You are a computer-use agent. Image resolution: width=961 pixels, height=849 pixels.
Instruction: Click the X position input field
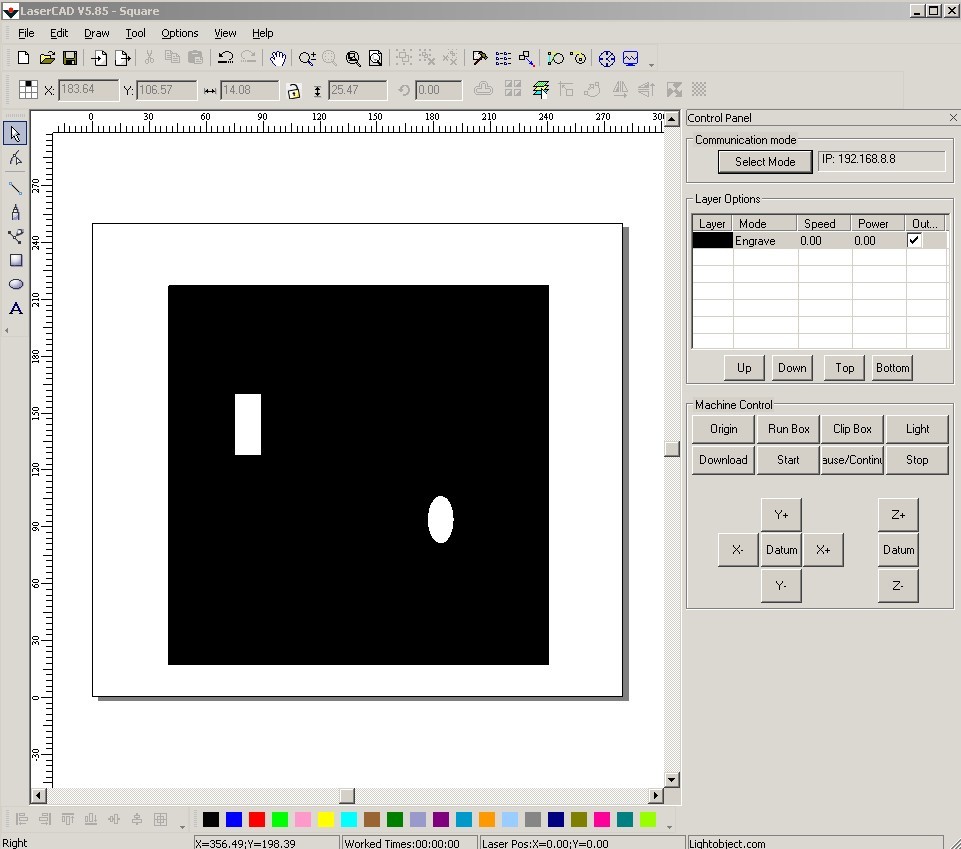pos(88,90)
